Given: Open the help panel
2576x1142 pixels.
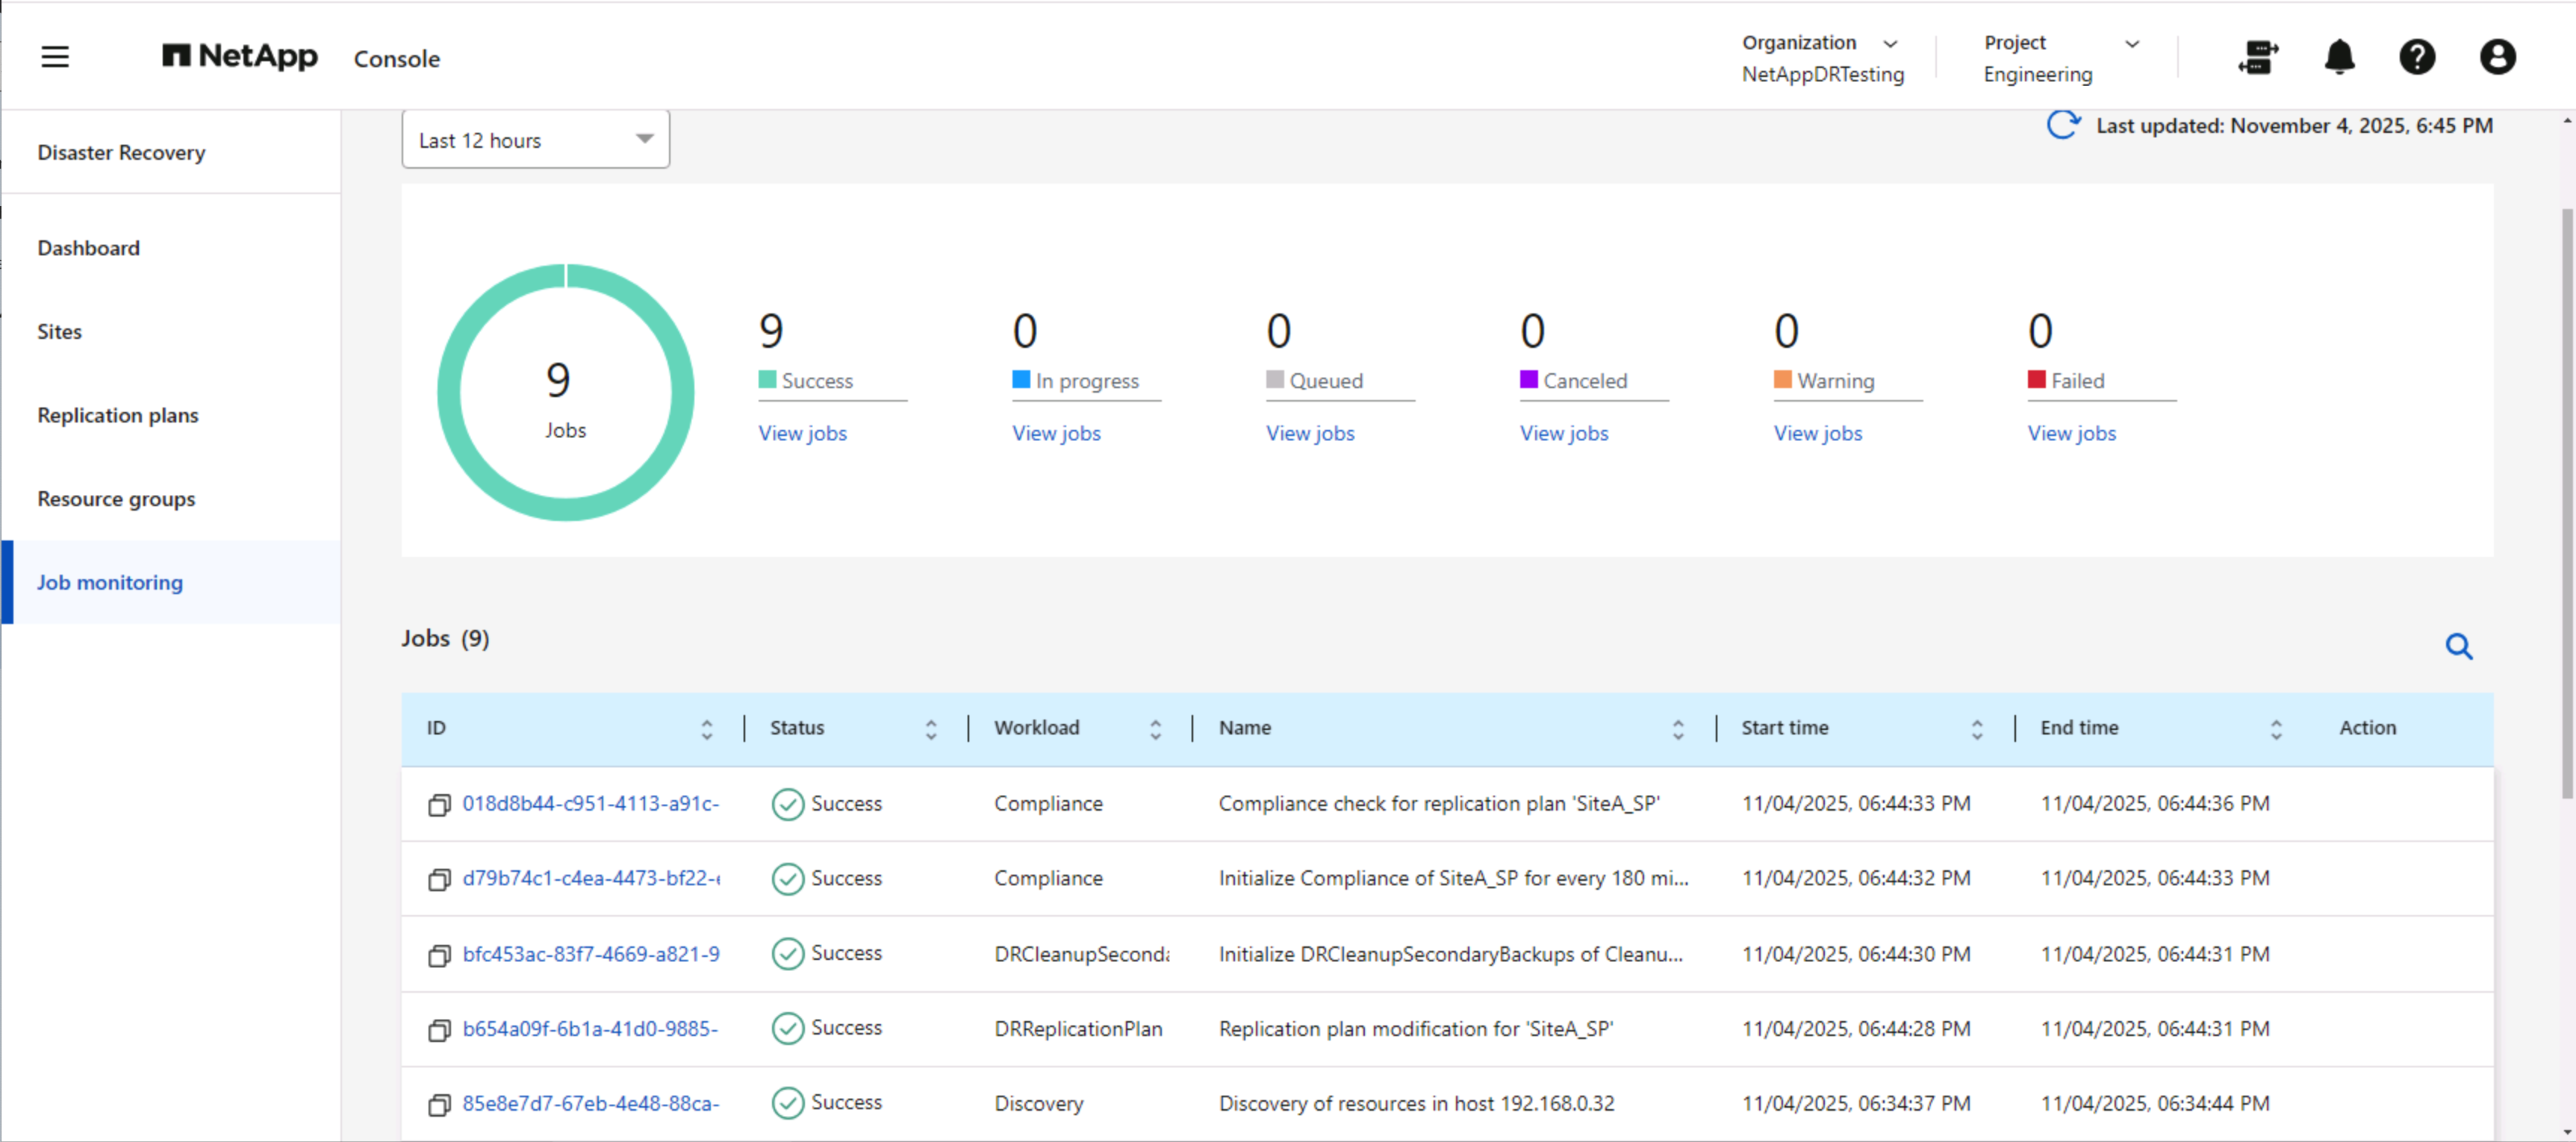Looking at the screenshot, I should (x=2418, y=58).
